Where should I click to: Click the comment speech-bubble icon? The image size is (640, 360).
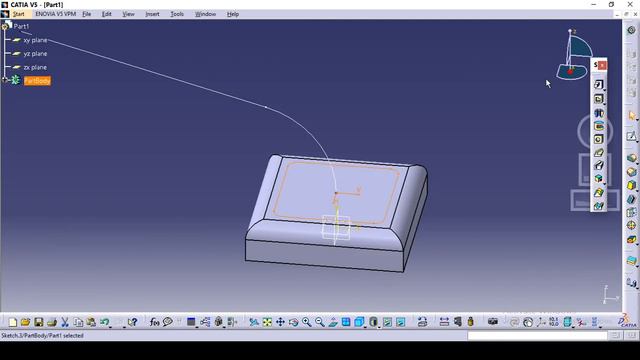167,322
